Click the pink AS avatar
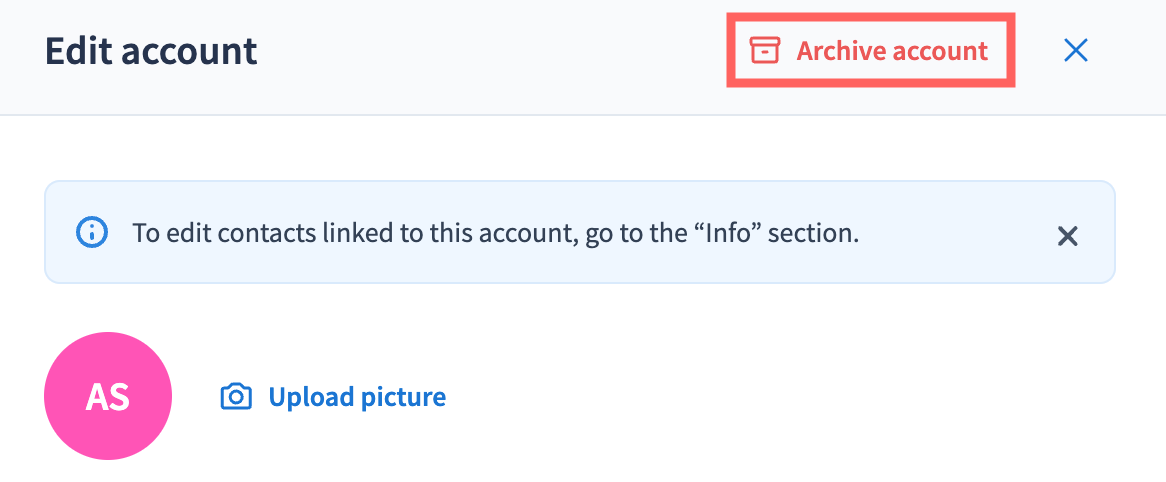Screen dimensions: 1166x482 coord(108,396)
